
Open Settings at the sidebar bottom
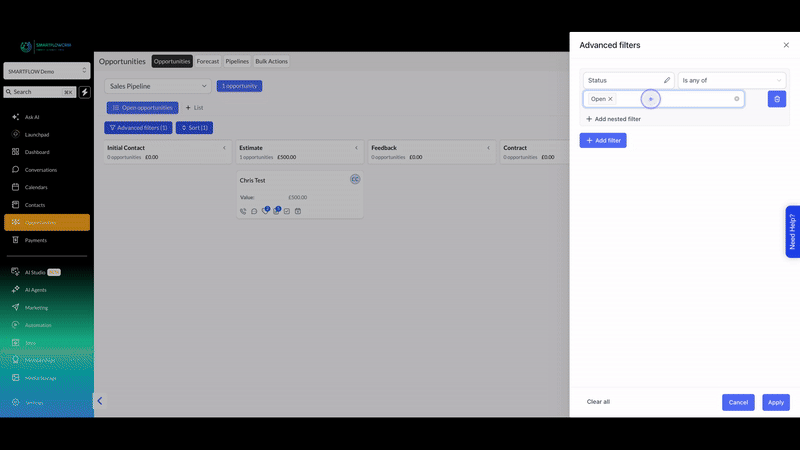coord(34,403)
